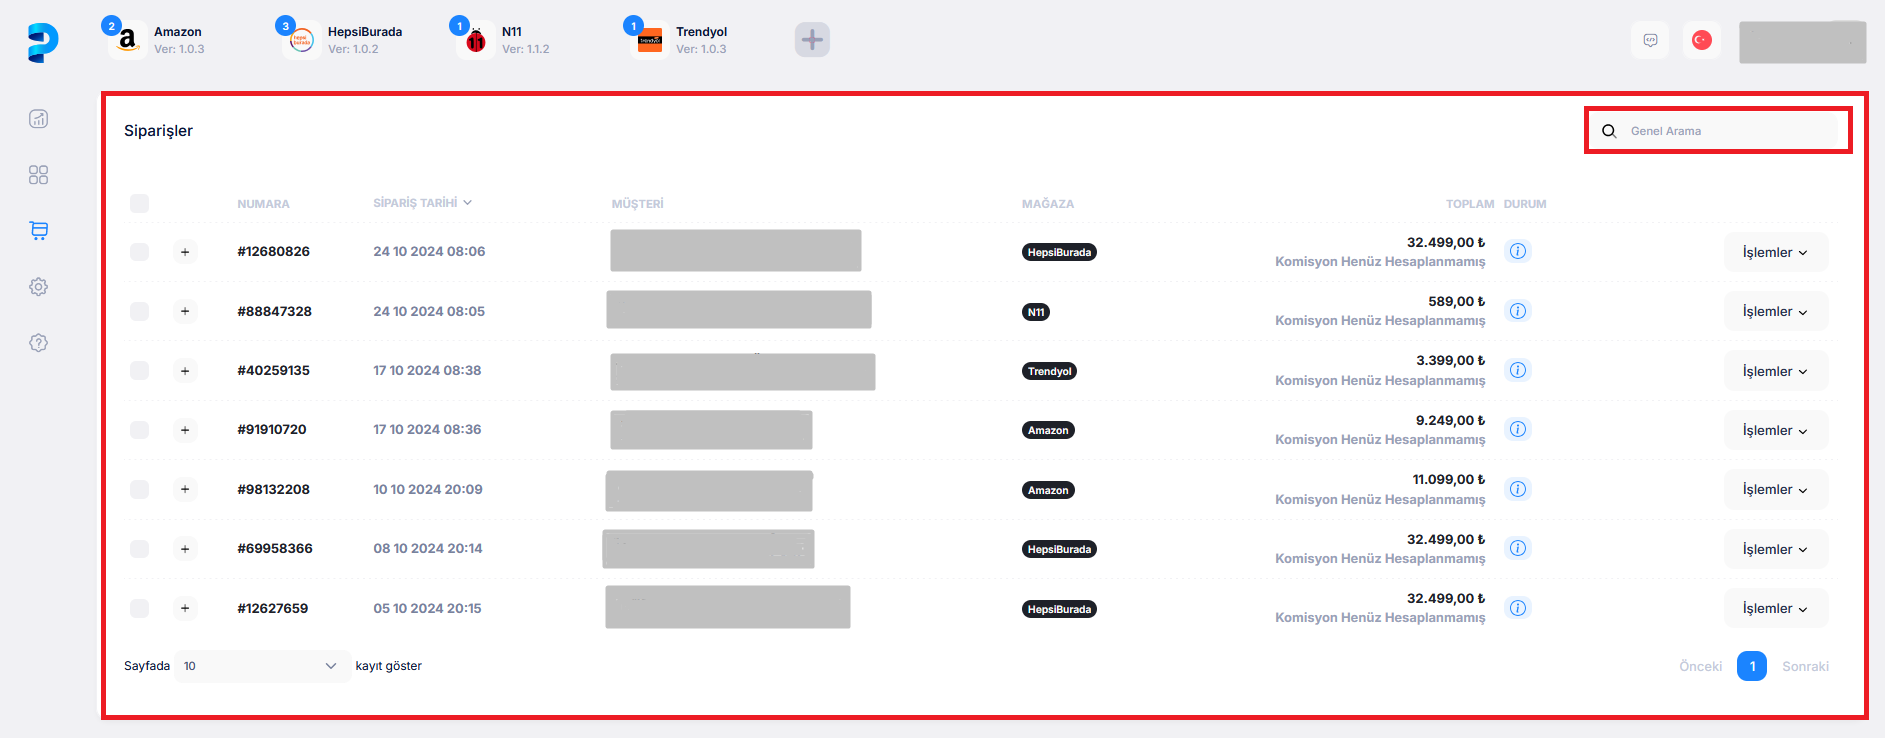The image size is (1885, 738).
Task: Open the chat message icon in header
Action: (x=1650, y=40)
